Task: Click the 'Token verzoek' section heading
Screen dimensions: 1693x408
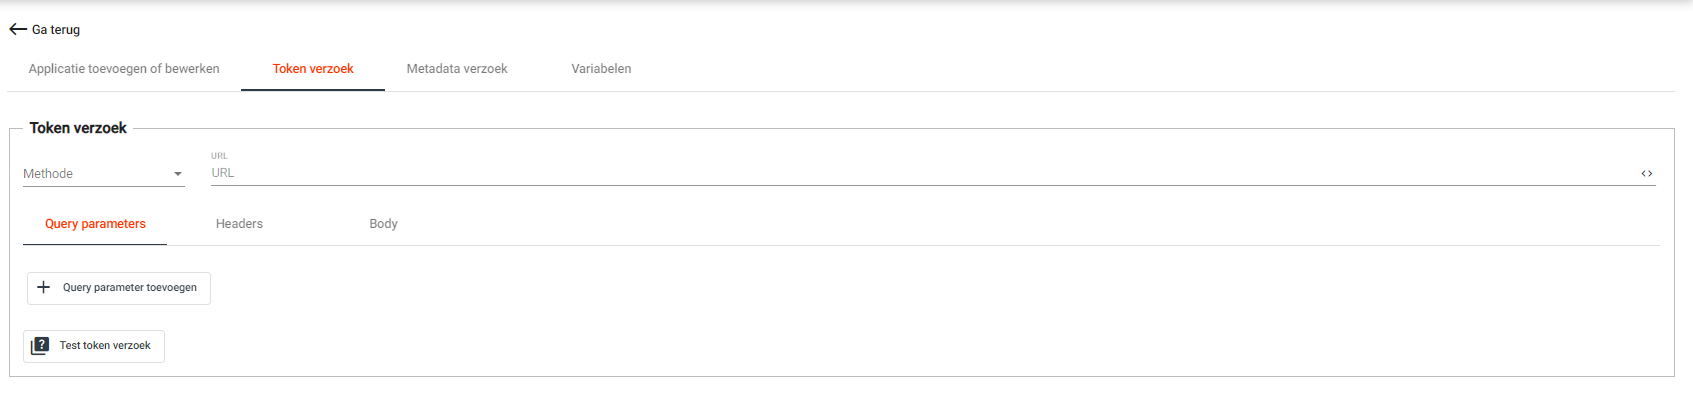Action: (x=78, y=128)
